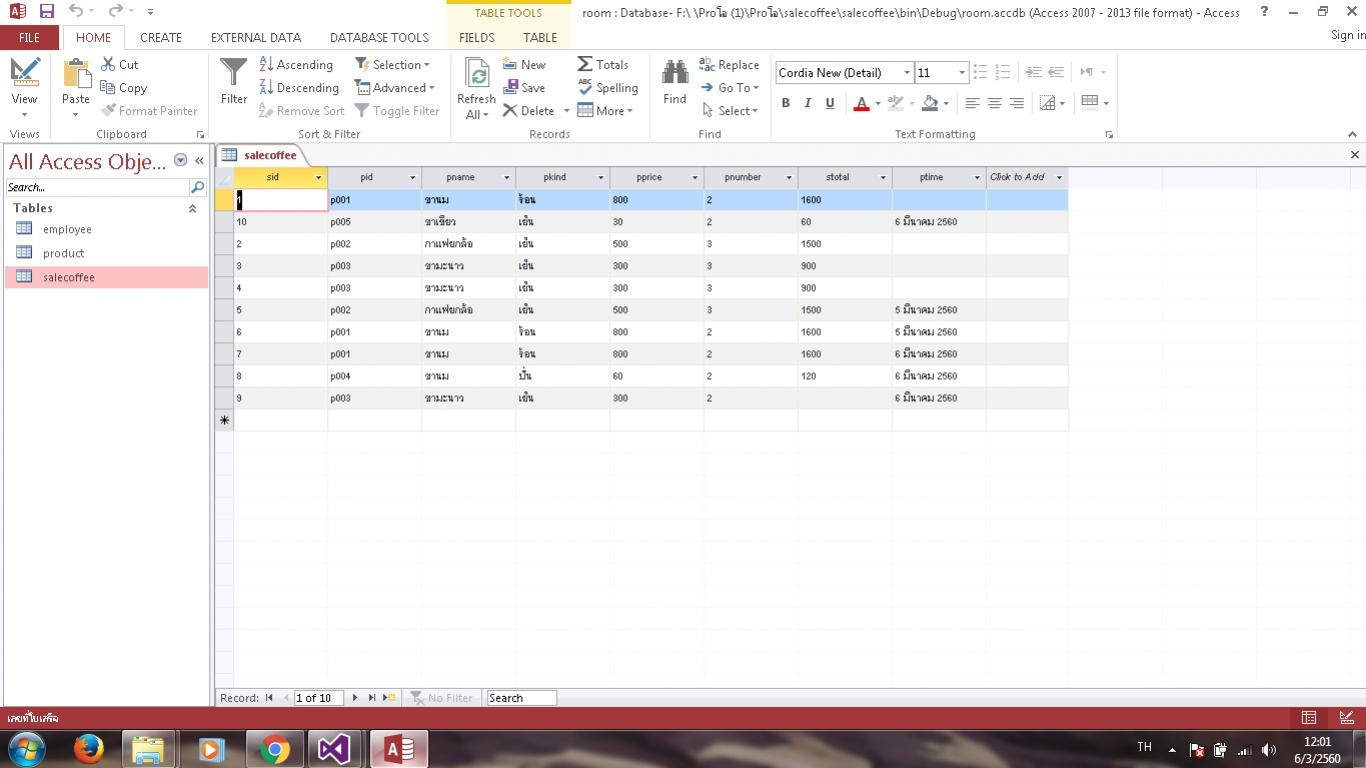Click the Filter funnel icon
This screenshot has height=768, width=1366.
point(233,73)
